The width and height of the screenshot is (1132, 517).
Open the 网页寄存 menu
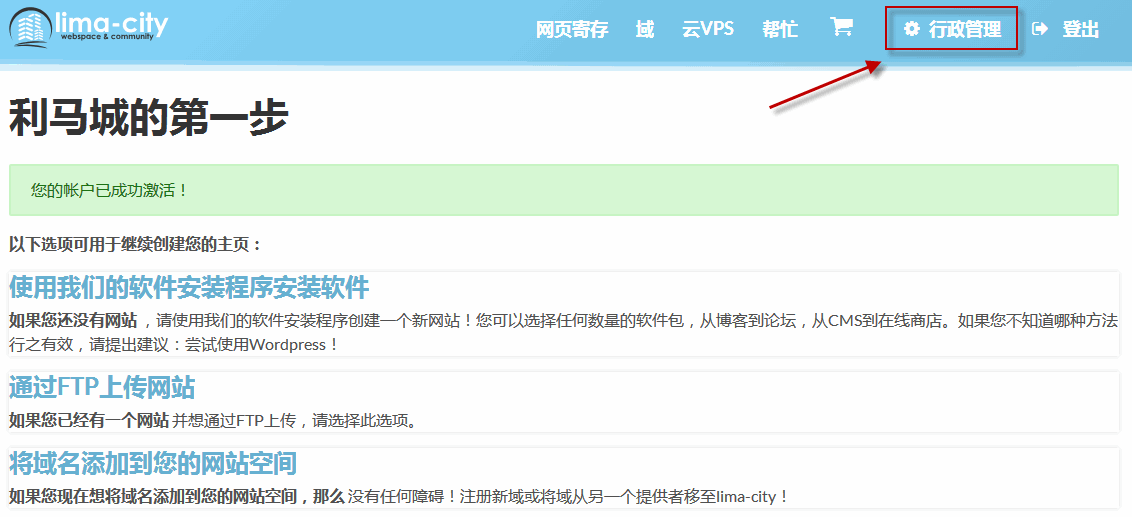click(572, 29)
